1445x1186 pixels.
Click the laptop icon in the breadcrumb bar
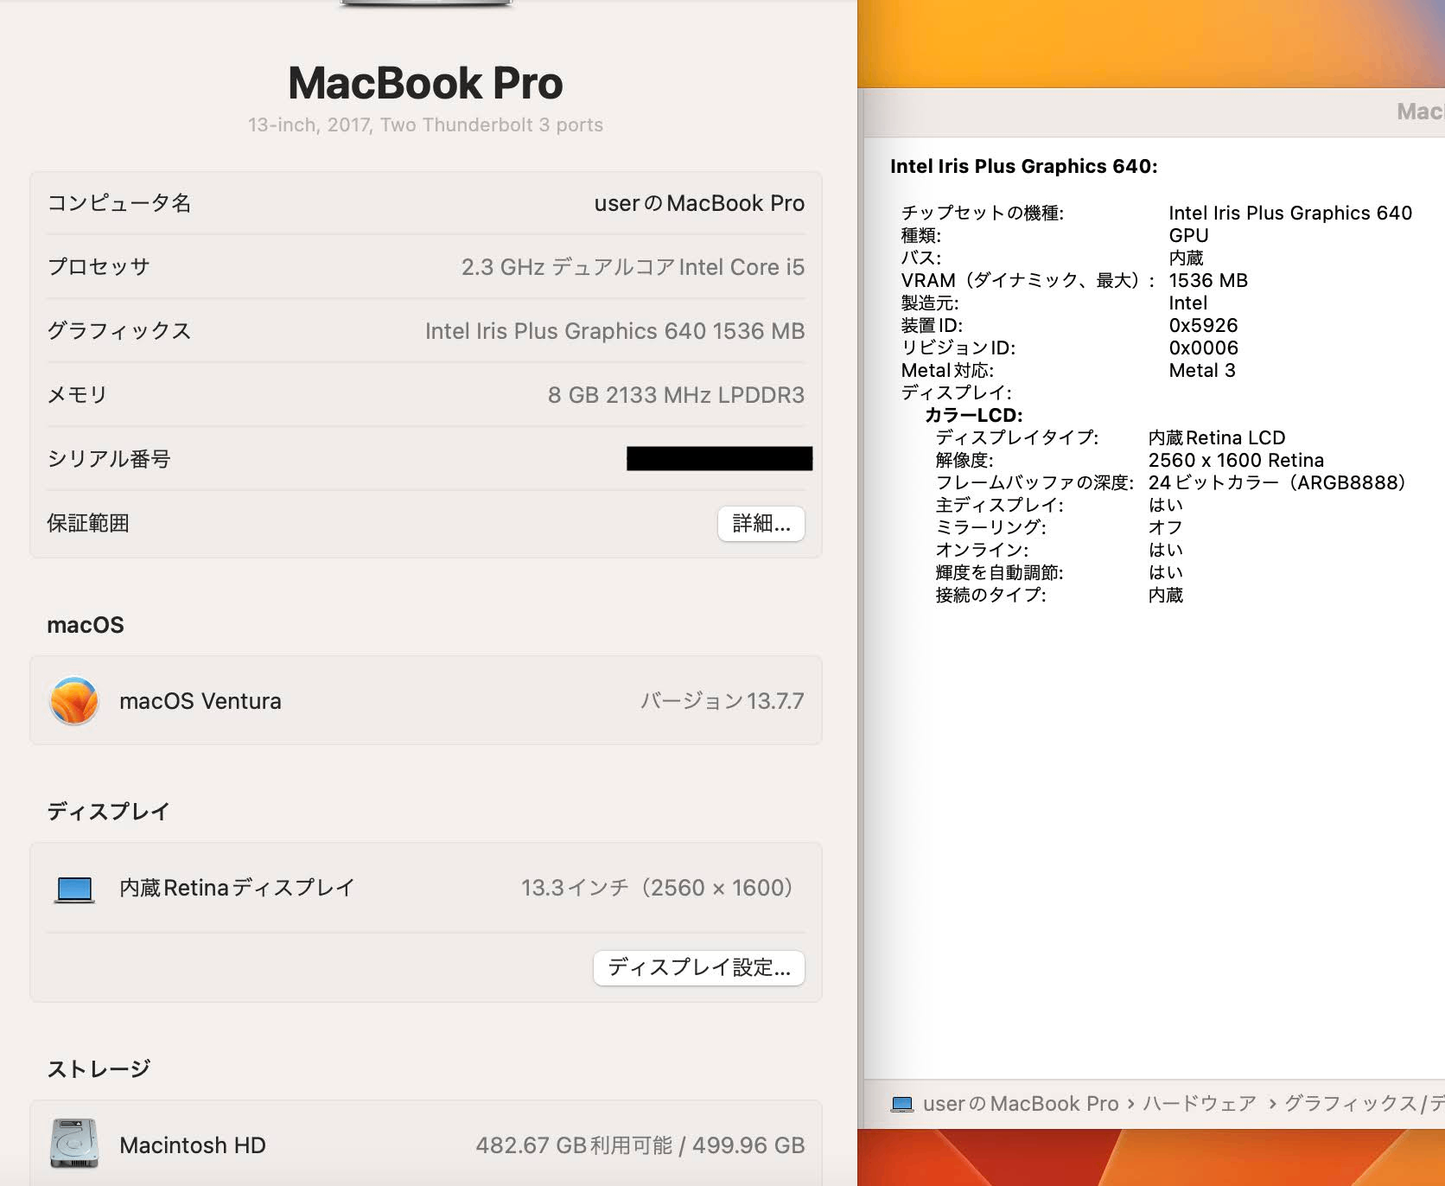(903, 1103)
